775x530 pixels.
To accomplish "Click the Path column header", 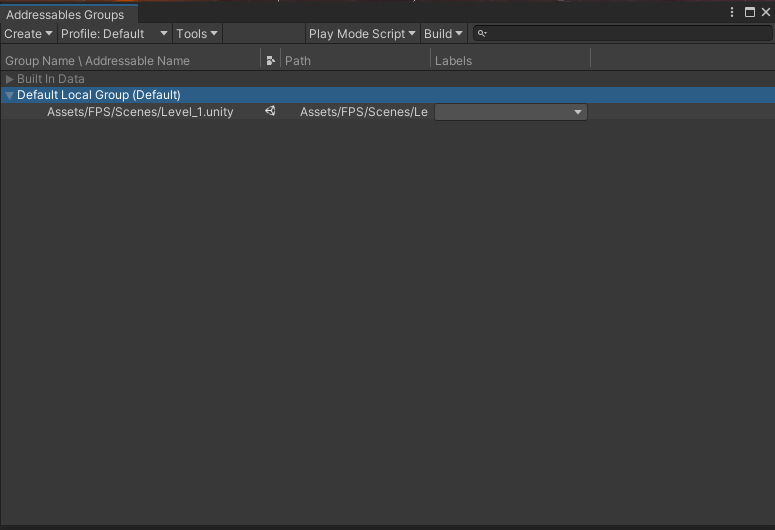I will 298,61.
